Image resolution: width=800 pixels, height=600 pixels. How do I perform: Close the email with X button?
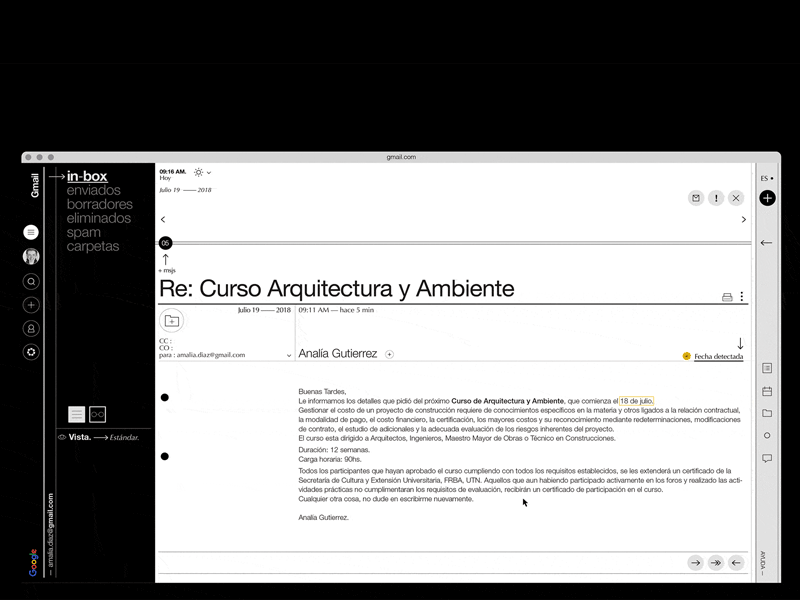click(736, 198)
